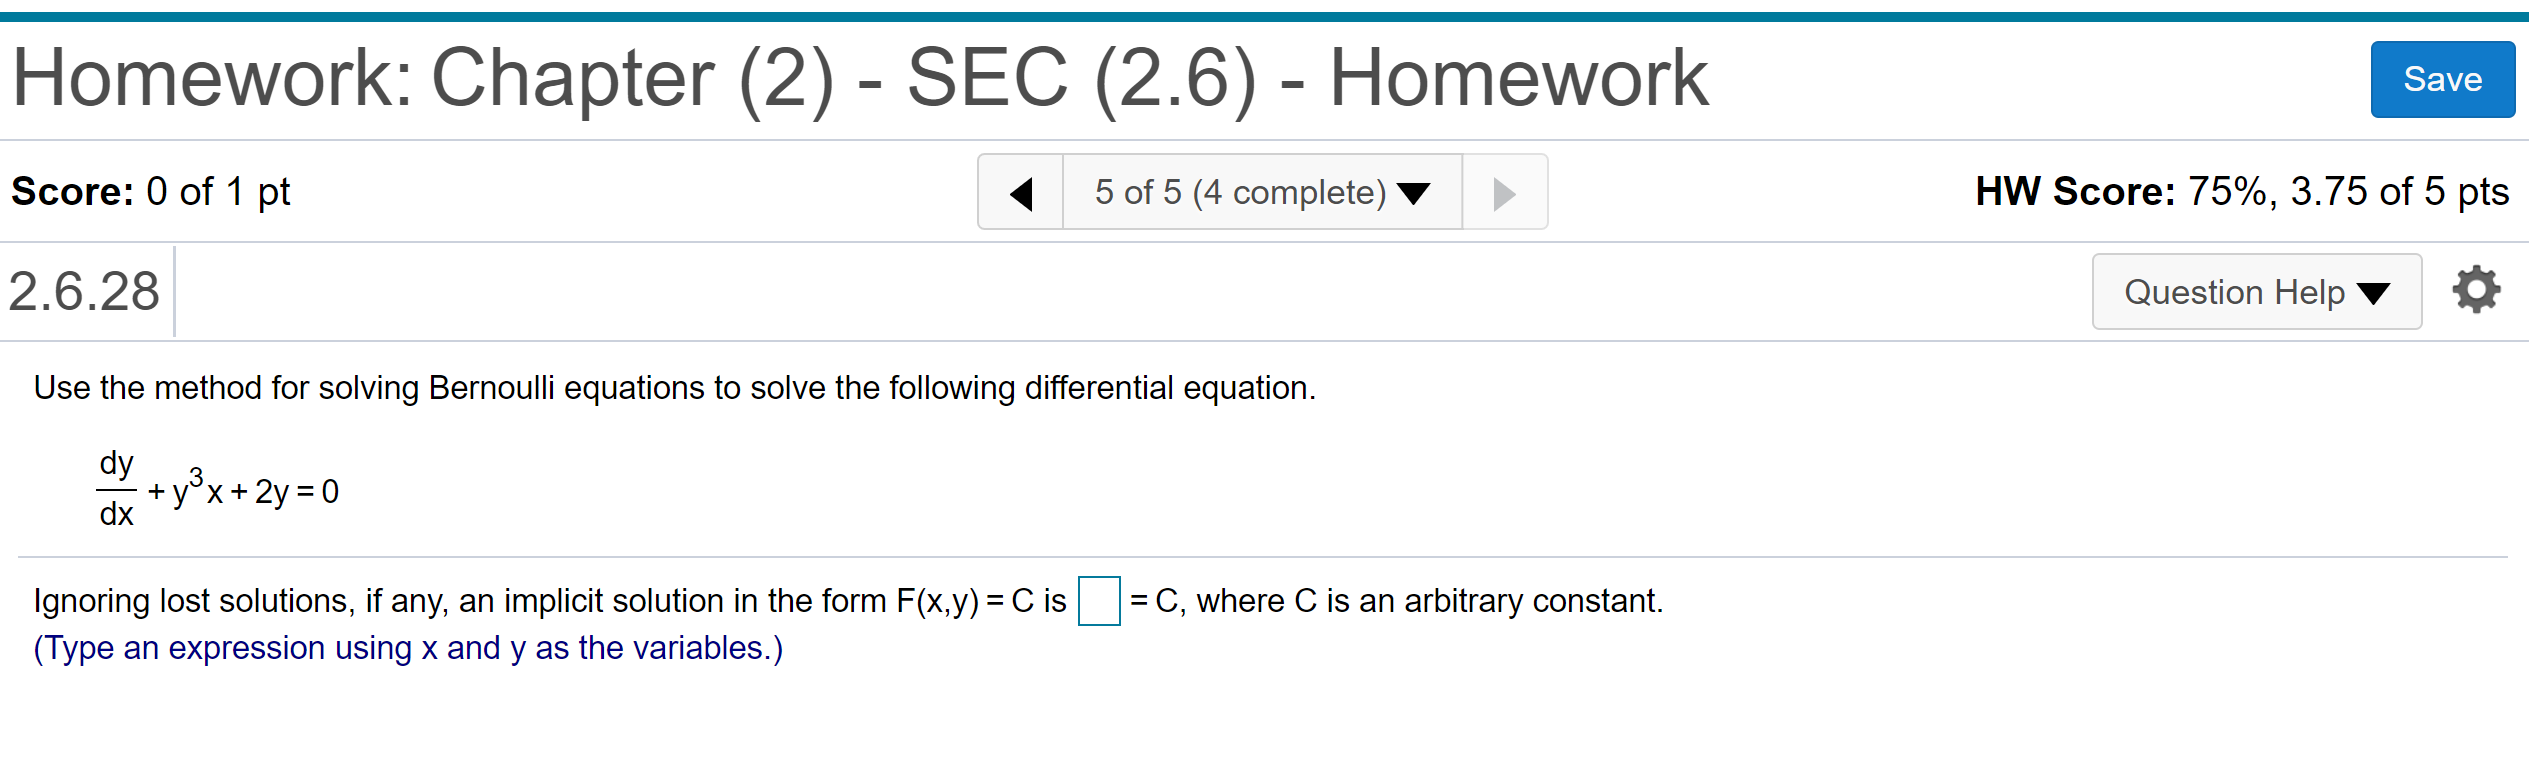Viewport: 2529px width, 772px height.
Task: Click the Score: 0 of 1 pt label
Action: click(150, 190)
